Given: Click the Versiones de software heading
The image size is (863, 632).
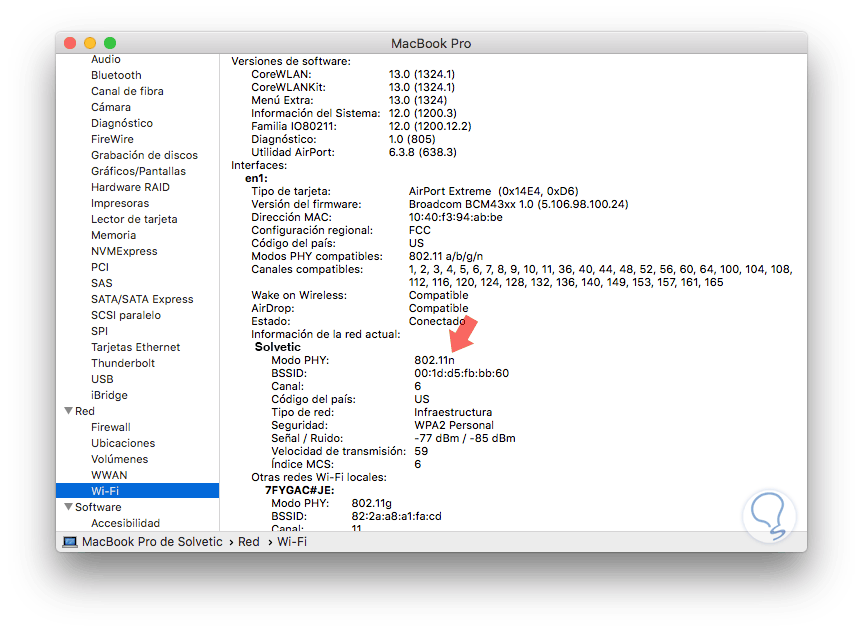Looking at the screenshot, I should coord(291,61).
